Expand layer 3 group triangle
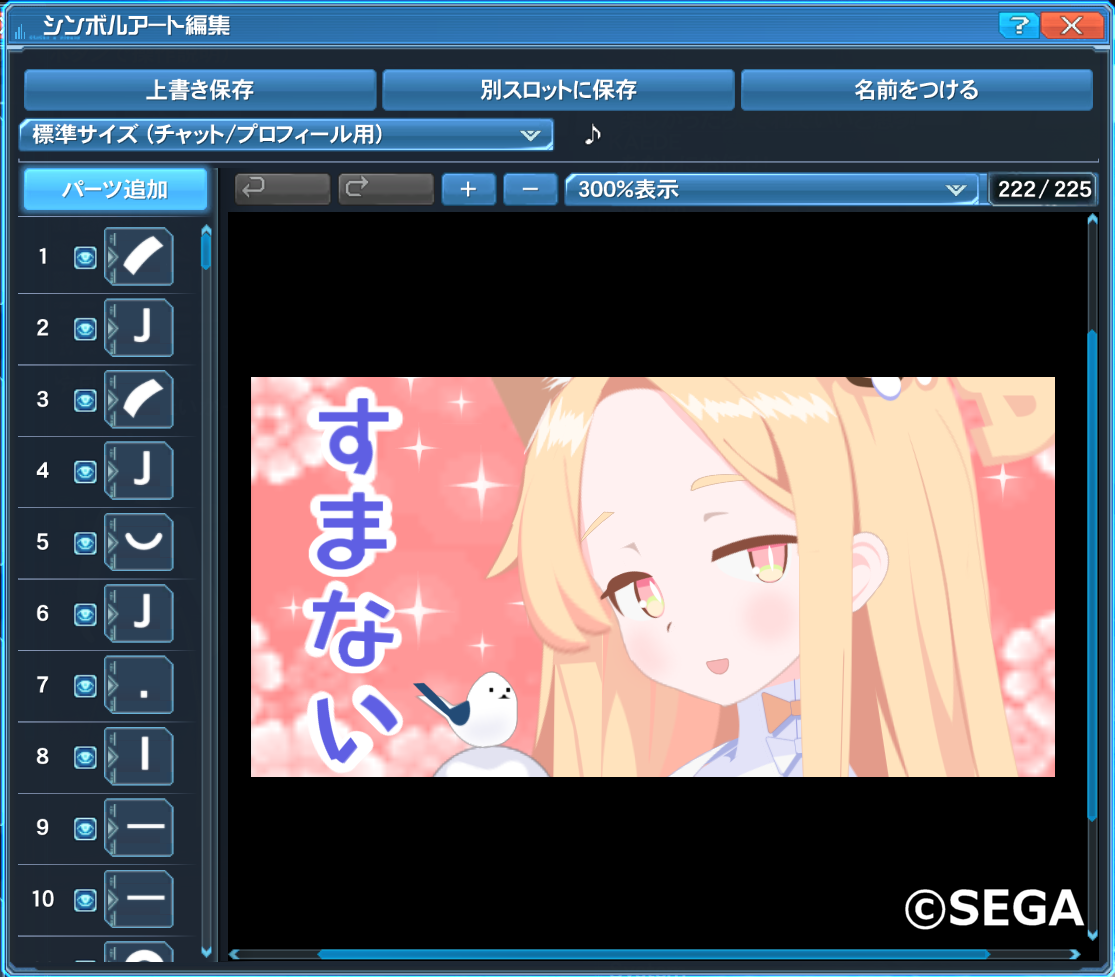Screen dimensions: 1115x977 point(112,400)
